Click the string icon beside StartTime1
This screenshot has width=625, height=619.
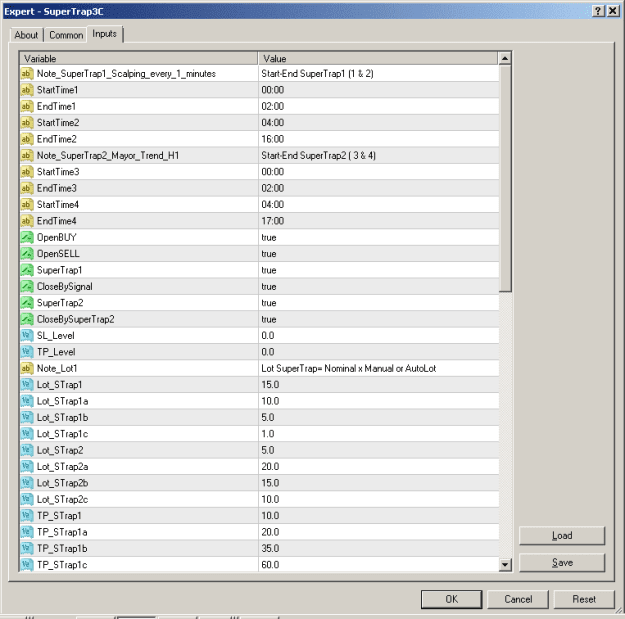pyautogui.click(x=27, y=90)
